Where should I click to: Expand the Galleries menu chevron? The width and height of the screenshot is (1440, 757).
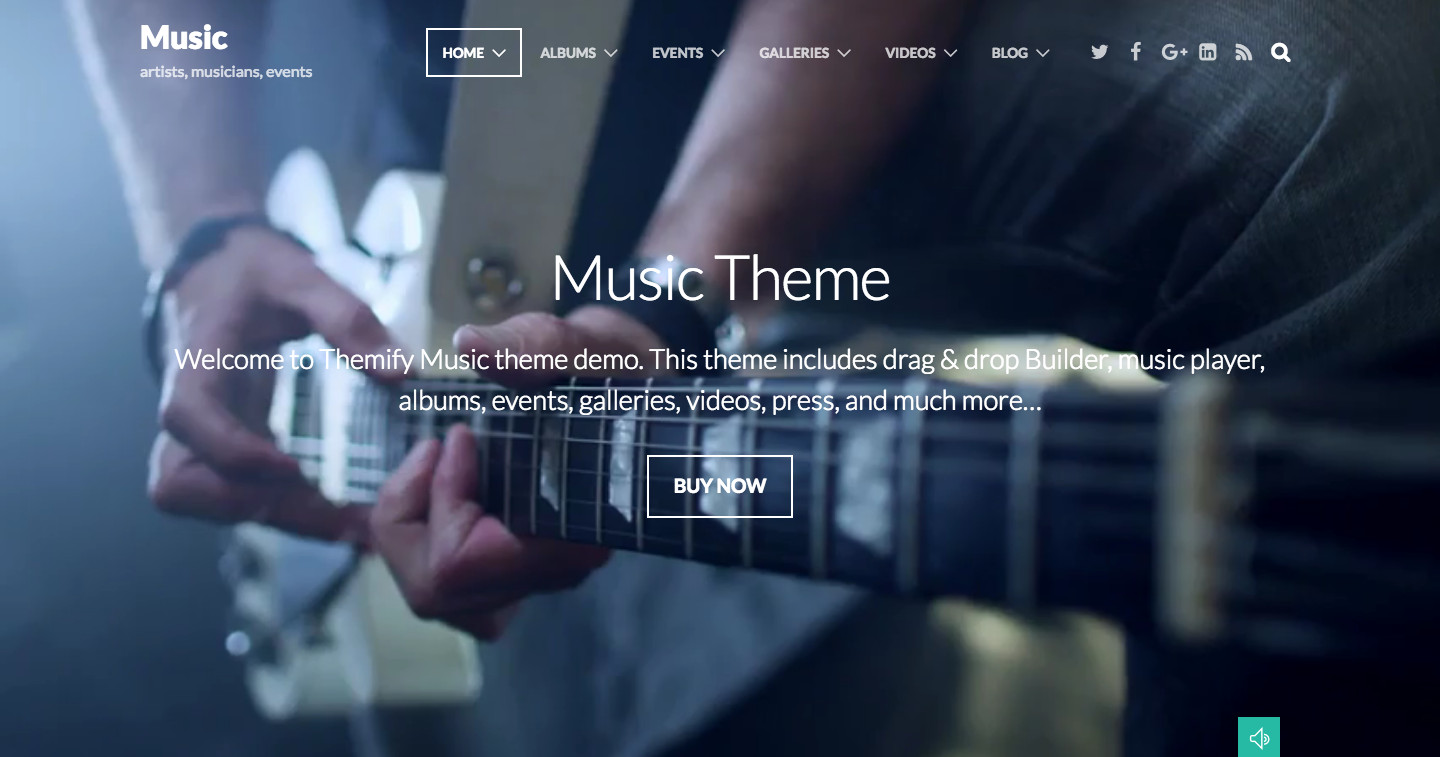point(844,53)
